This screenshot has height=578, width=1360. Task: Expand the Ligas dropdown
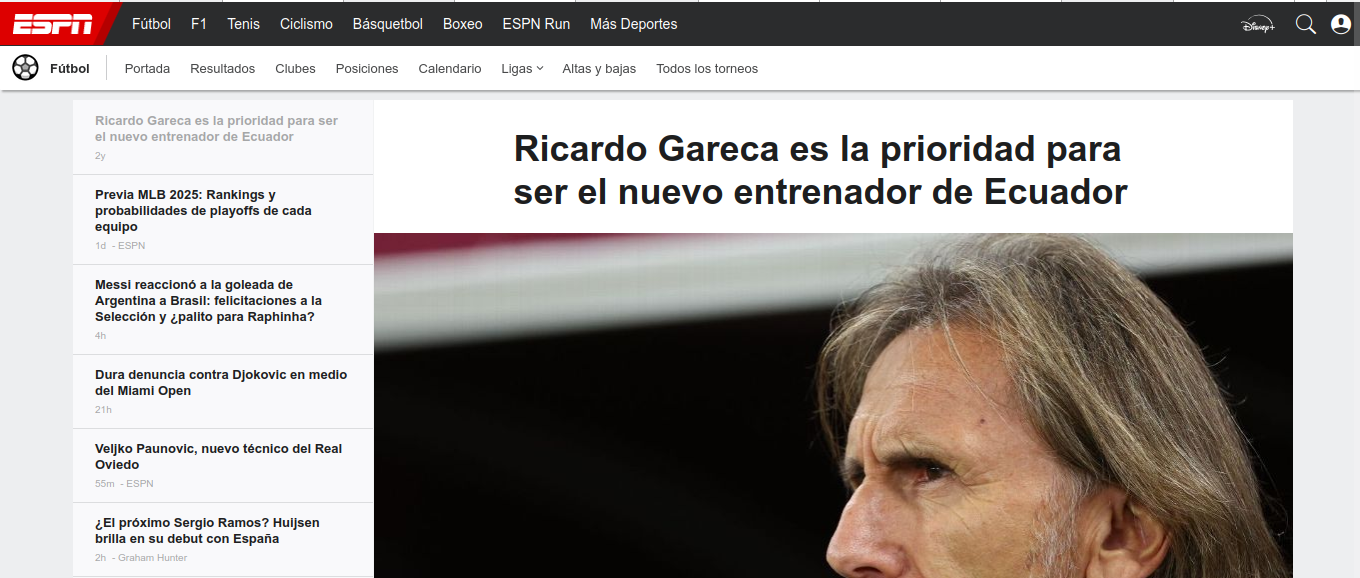coord(522,69)
